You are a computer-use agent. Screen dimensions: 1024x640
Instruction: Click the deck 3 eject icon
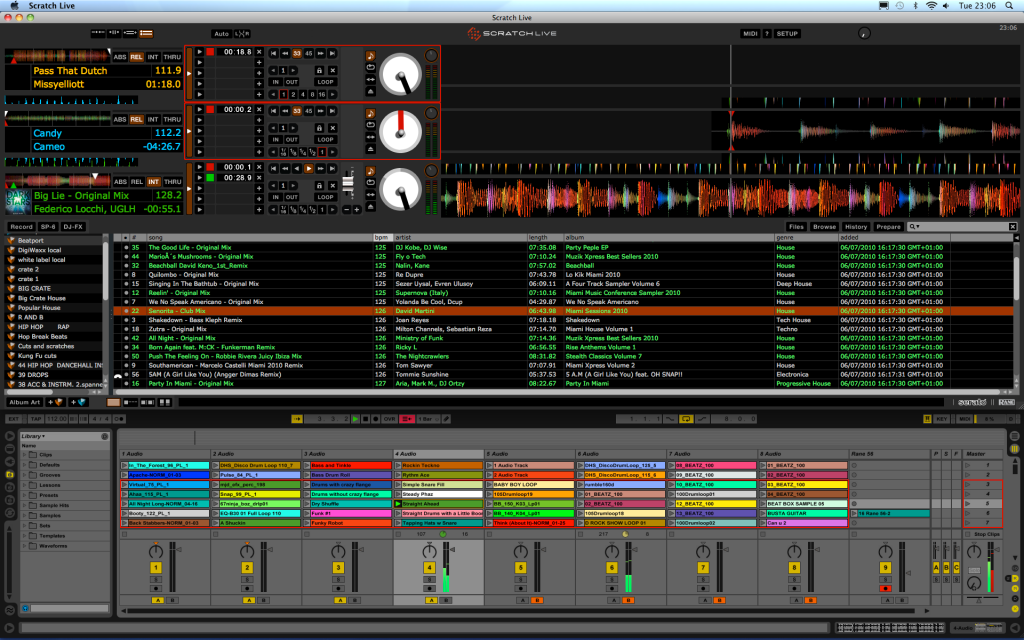pos(370,206)
